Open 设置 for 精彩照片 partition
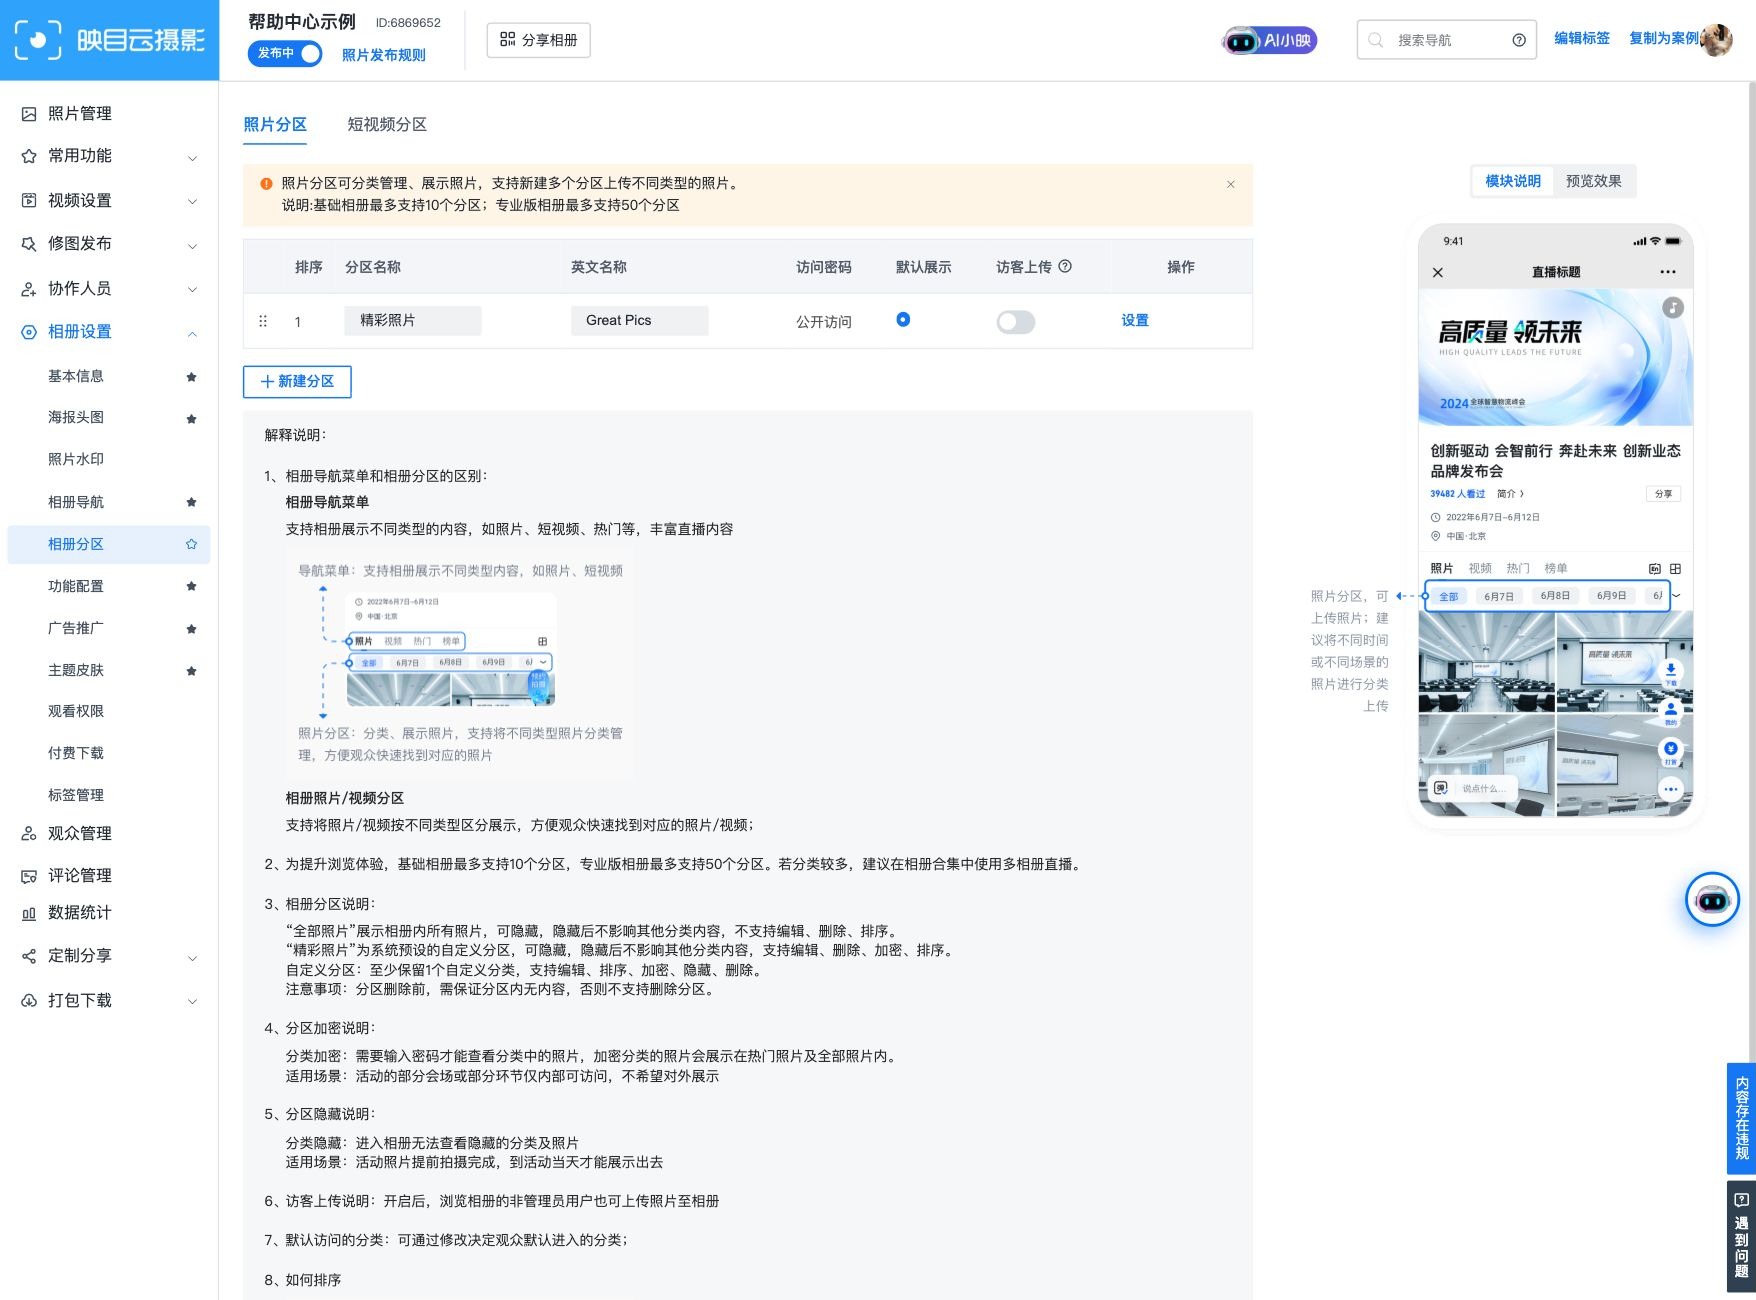Screen dimensions: 1756x1300 [x=1135, y=320]
